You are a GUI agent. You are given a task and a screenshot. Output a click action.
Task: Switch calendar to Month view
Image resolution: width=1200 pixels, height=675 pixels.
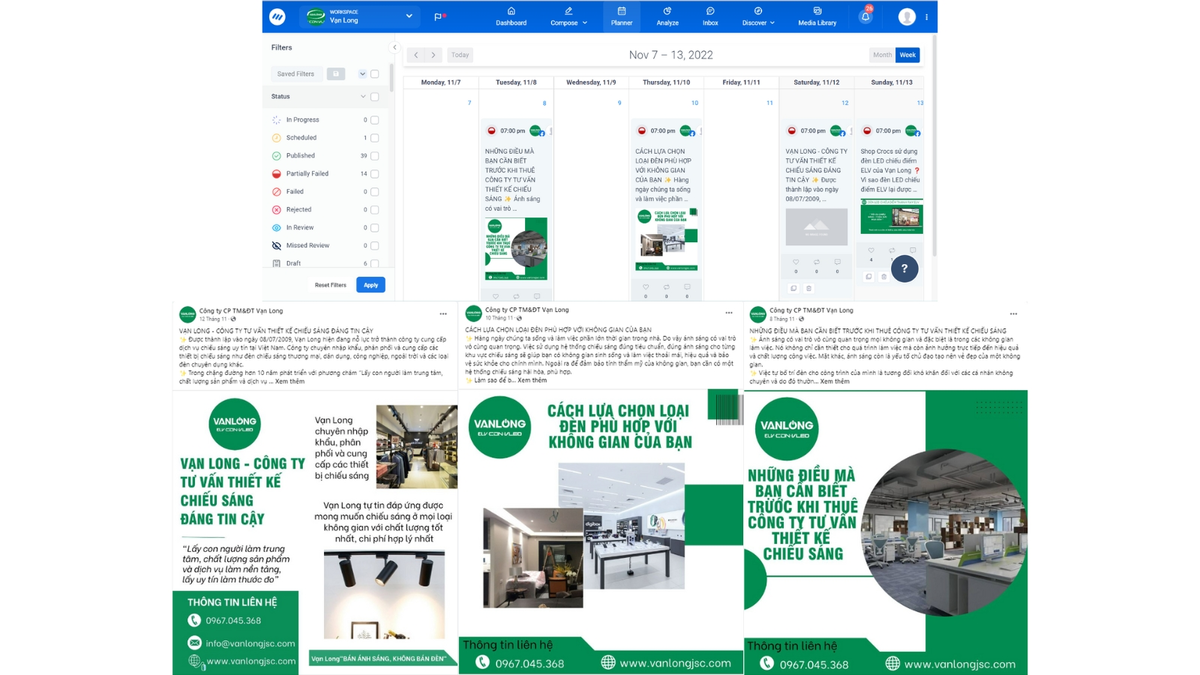(x=882, y=55)
